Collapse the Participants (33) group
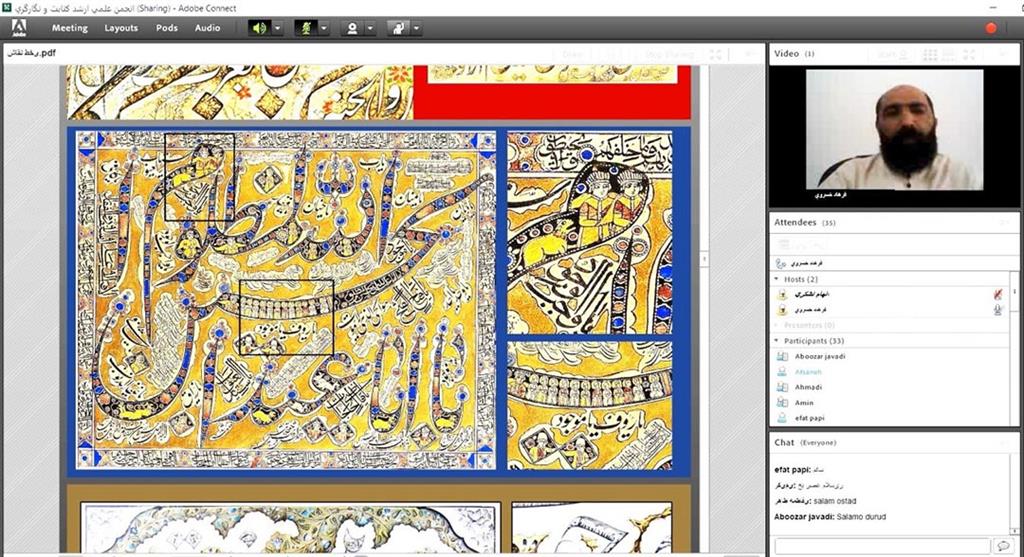The height and width of the screenshot is (557, 1024). coord(776,341)
